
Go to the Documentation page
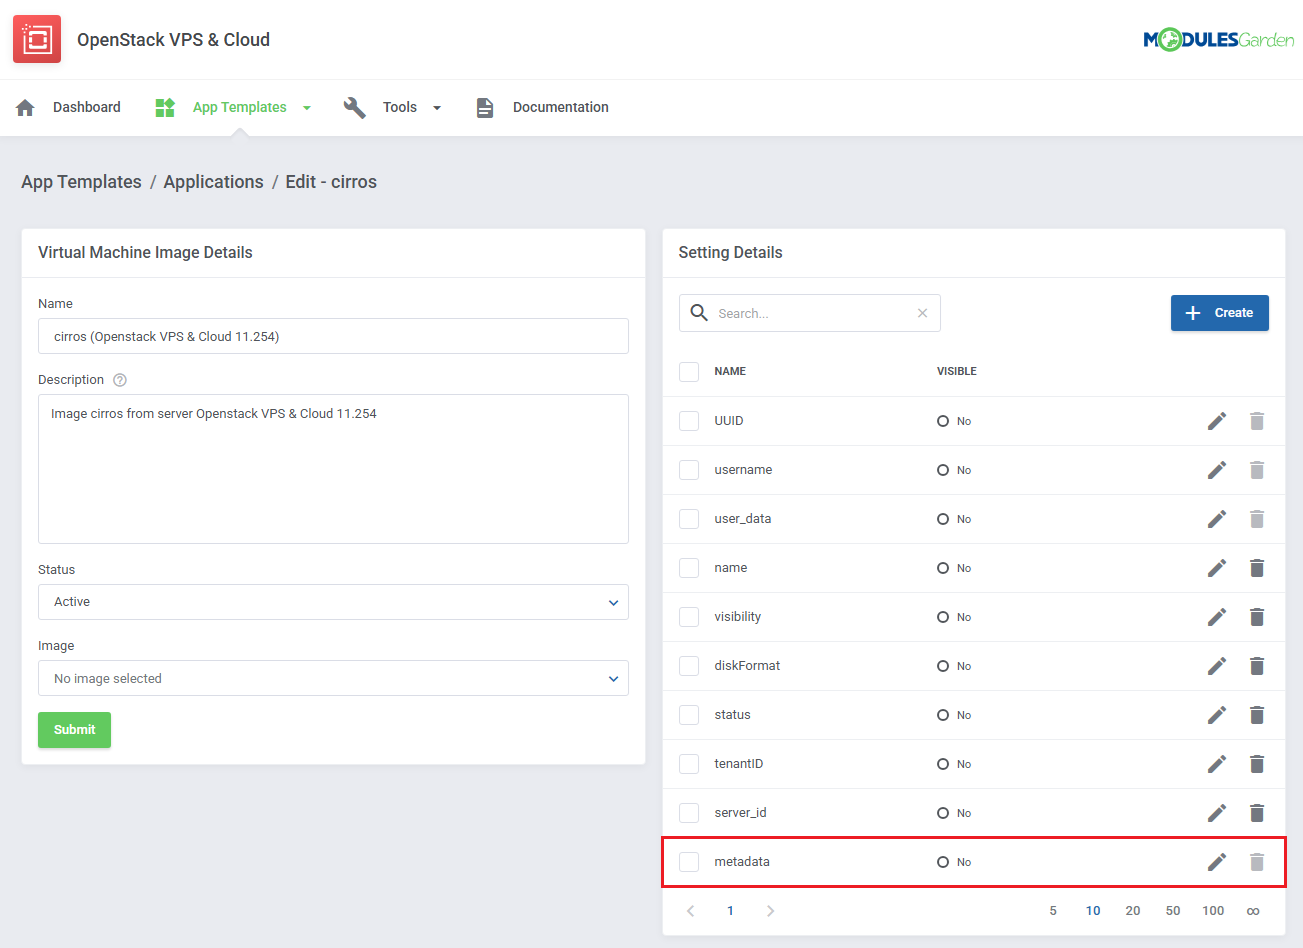click(560, 108)
